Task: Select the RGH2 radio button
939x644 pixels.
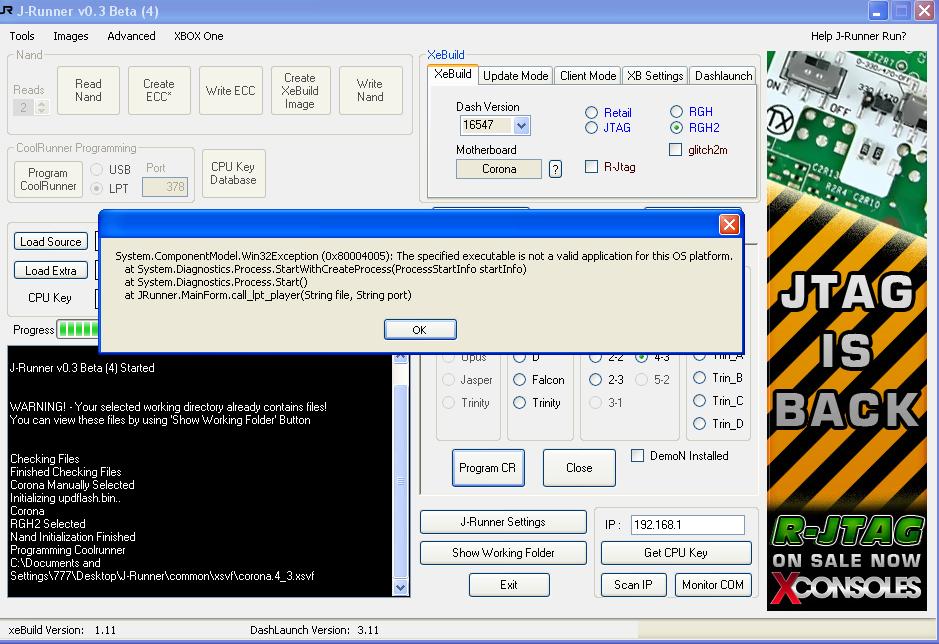Action: [x=676, y=128]
